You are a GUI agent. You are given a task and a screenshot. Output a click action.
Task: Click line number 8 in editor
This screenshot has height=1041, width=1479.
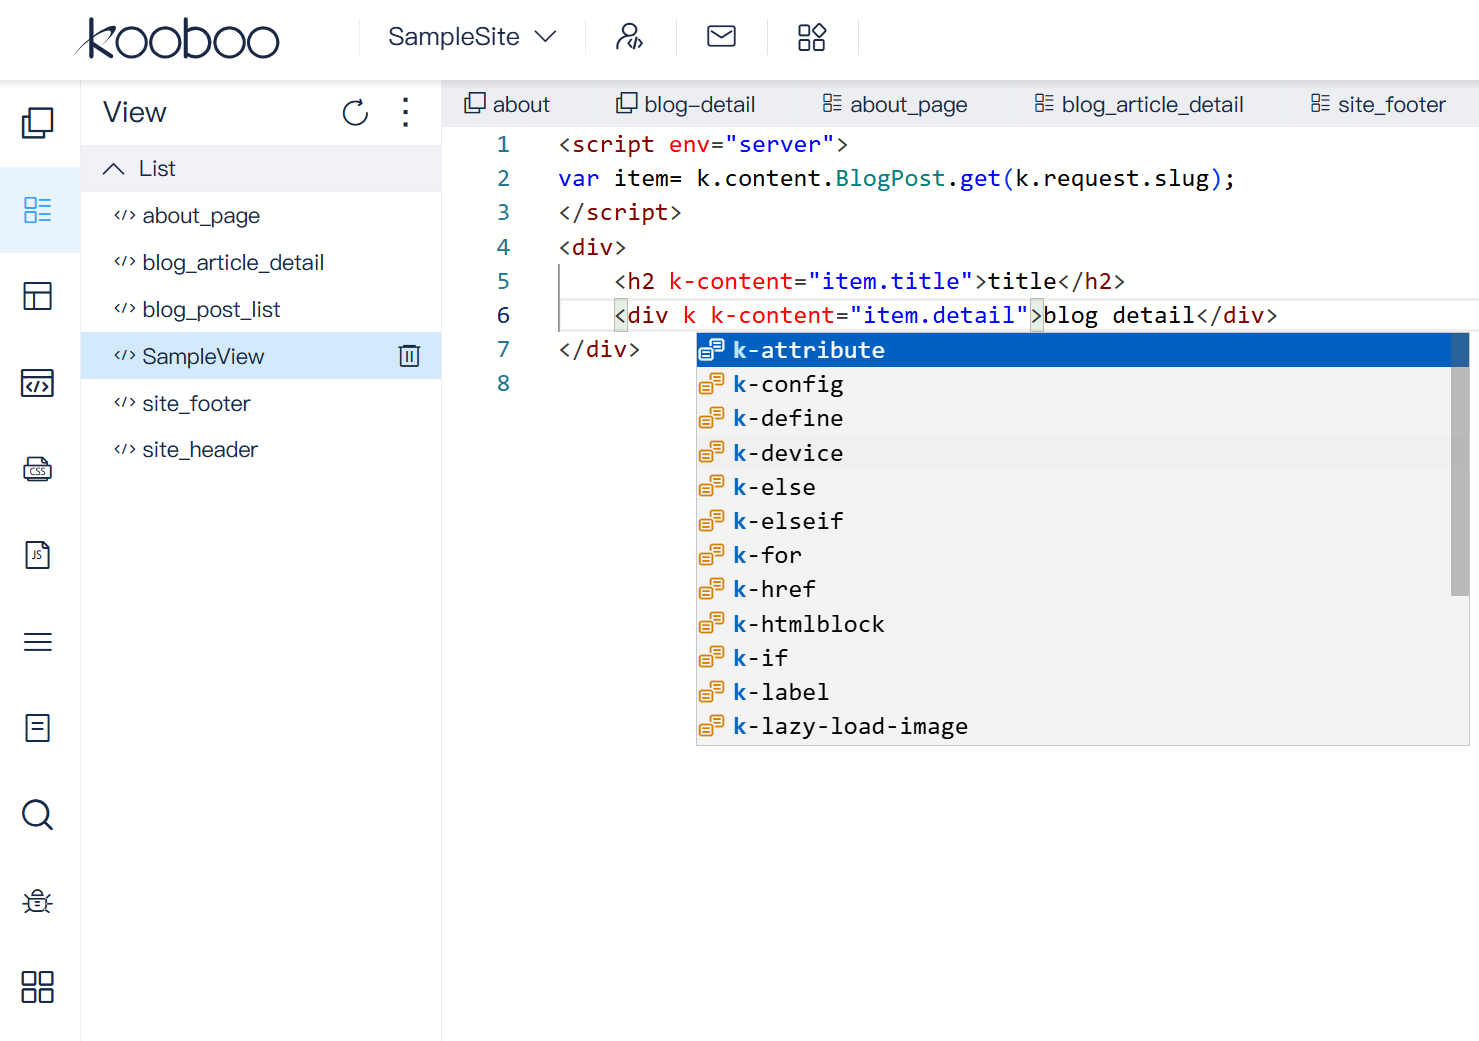503,383
